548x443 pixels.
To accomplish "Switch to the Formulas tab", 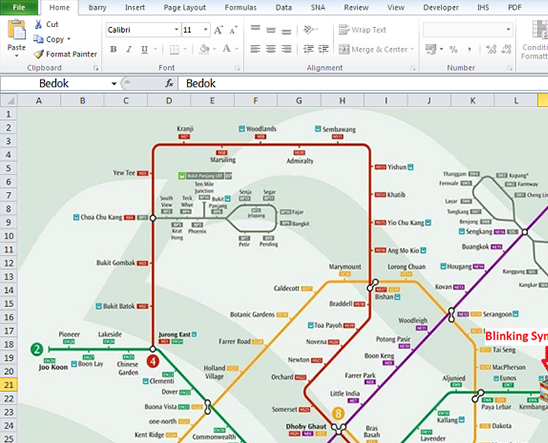I will pyautogui.click(x=240, y=7).
